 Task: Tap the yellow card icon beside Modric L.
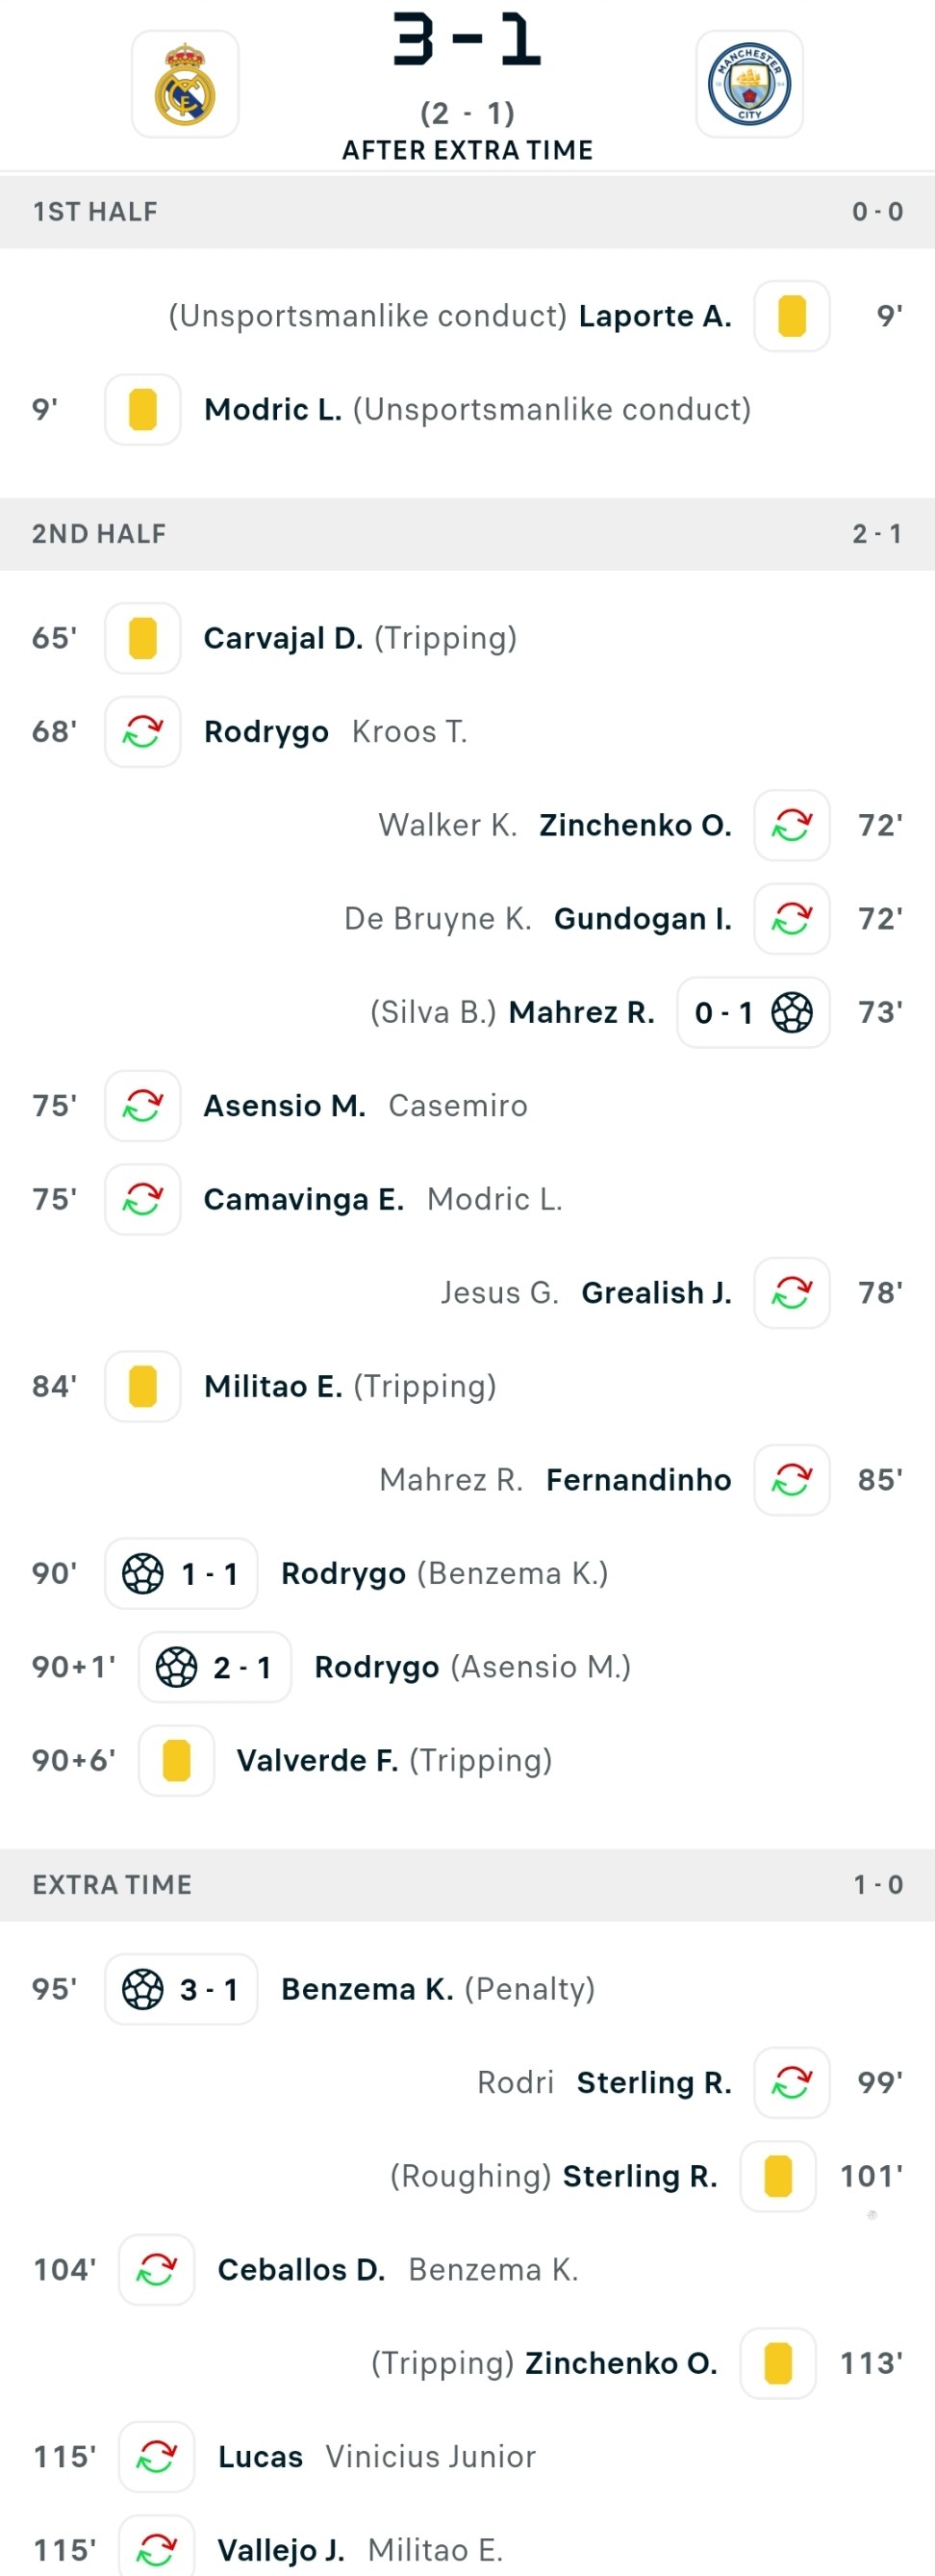(x=143, y=410)
